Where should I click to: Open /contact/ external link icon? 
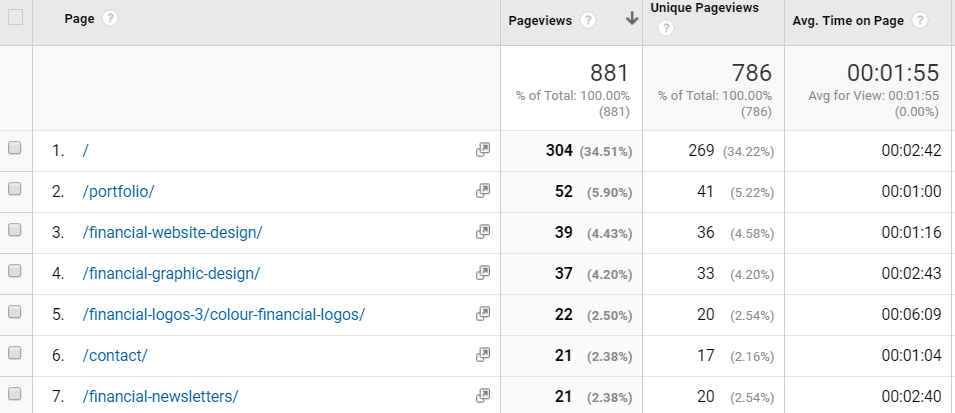click(483, 355)
